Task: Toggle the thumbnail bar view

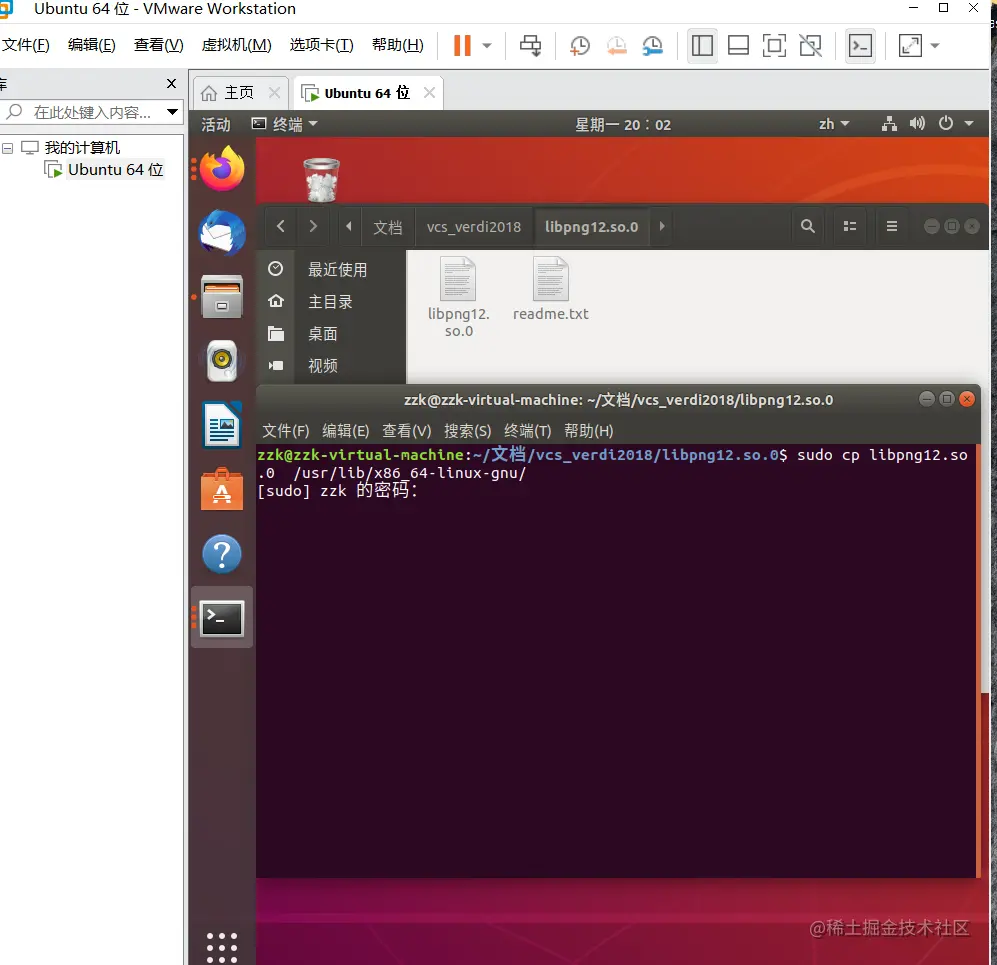Action: coord(738,45)
